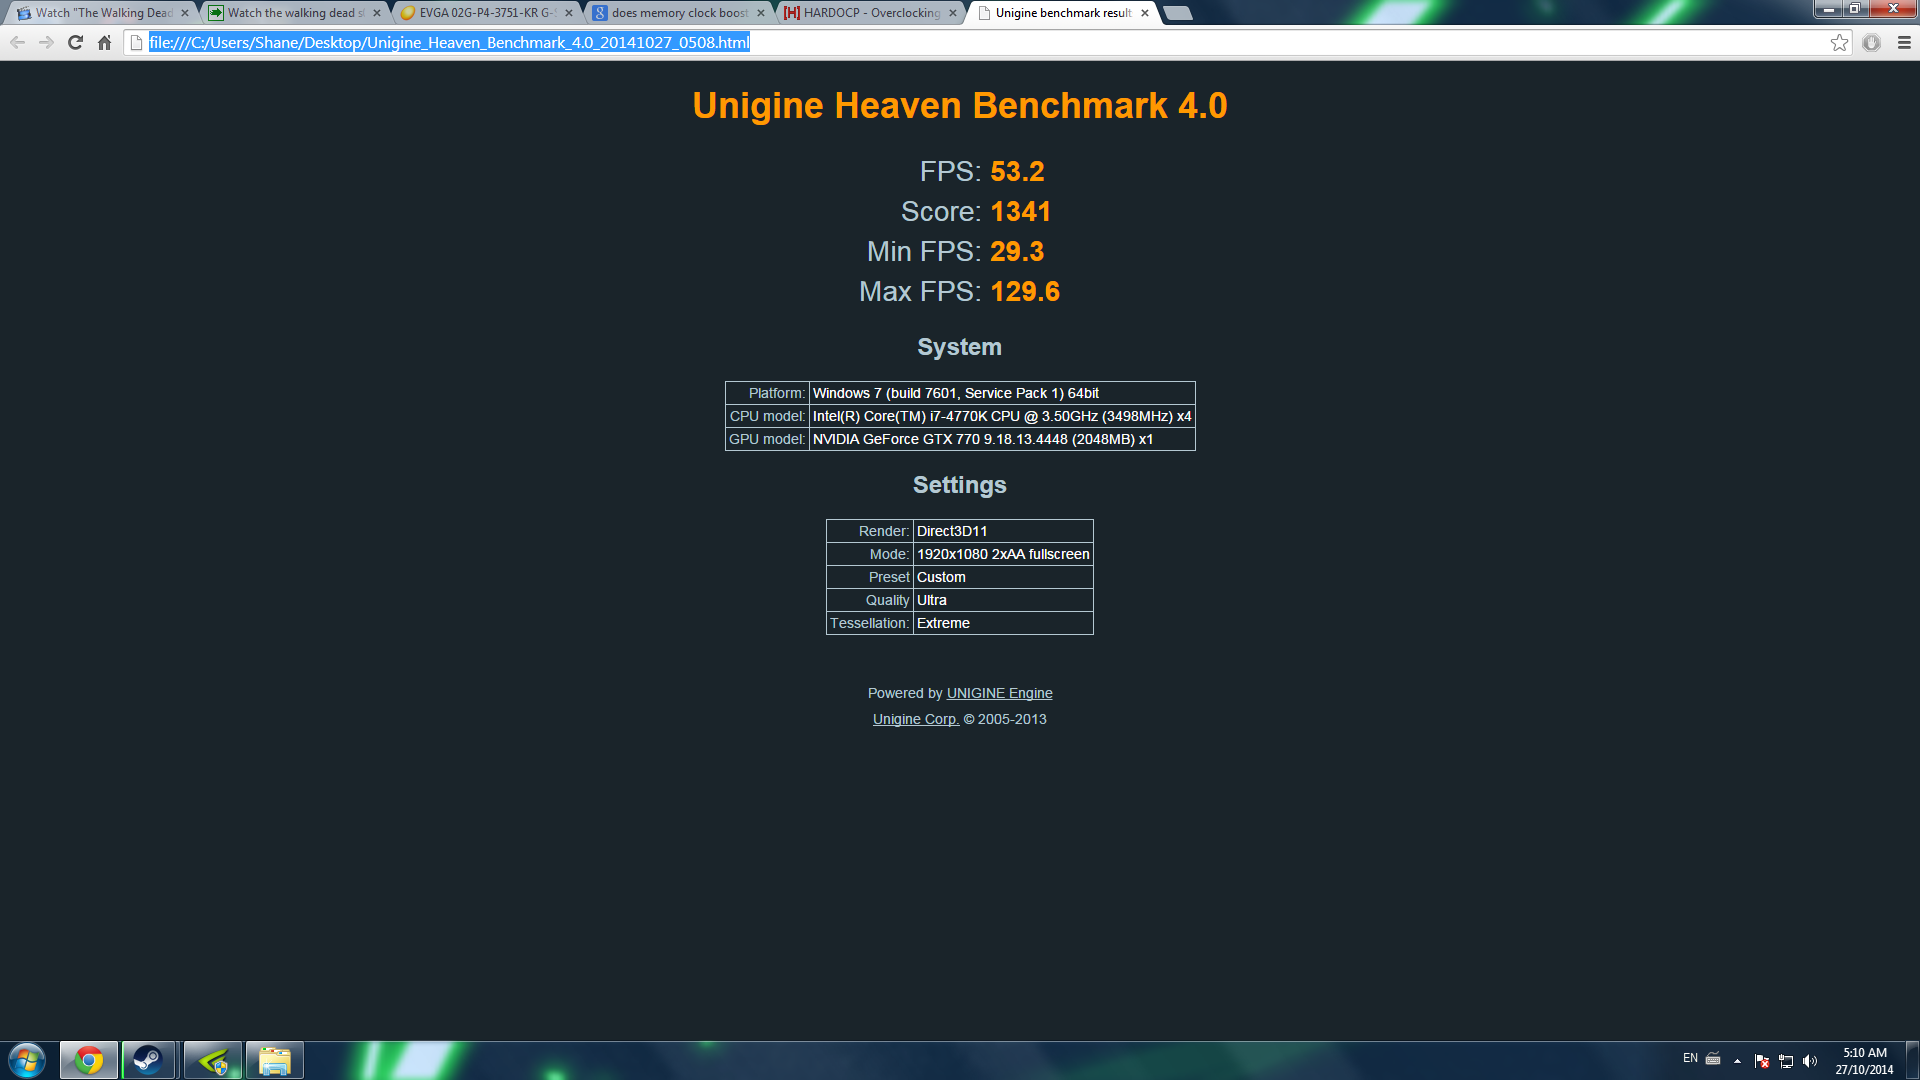Open the UNIGINE Engine link
Screen dimensions: 1920x1080
(999, 693)
